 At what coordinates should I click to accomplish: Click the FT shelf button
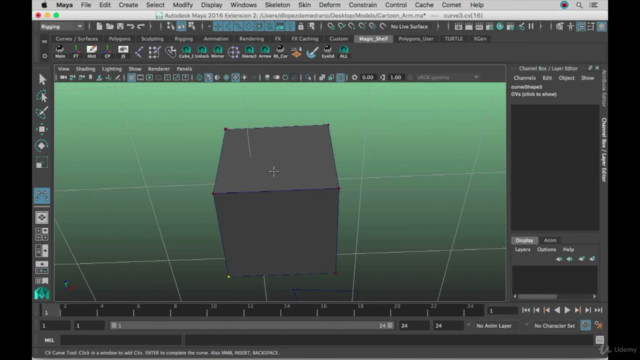(76, 52)
